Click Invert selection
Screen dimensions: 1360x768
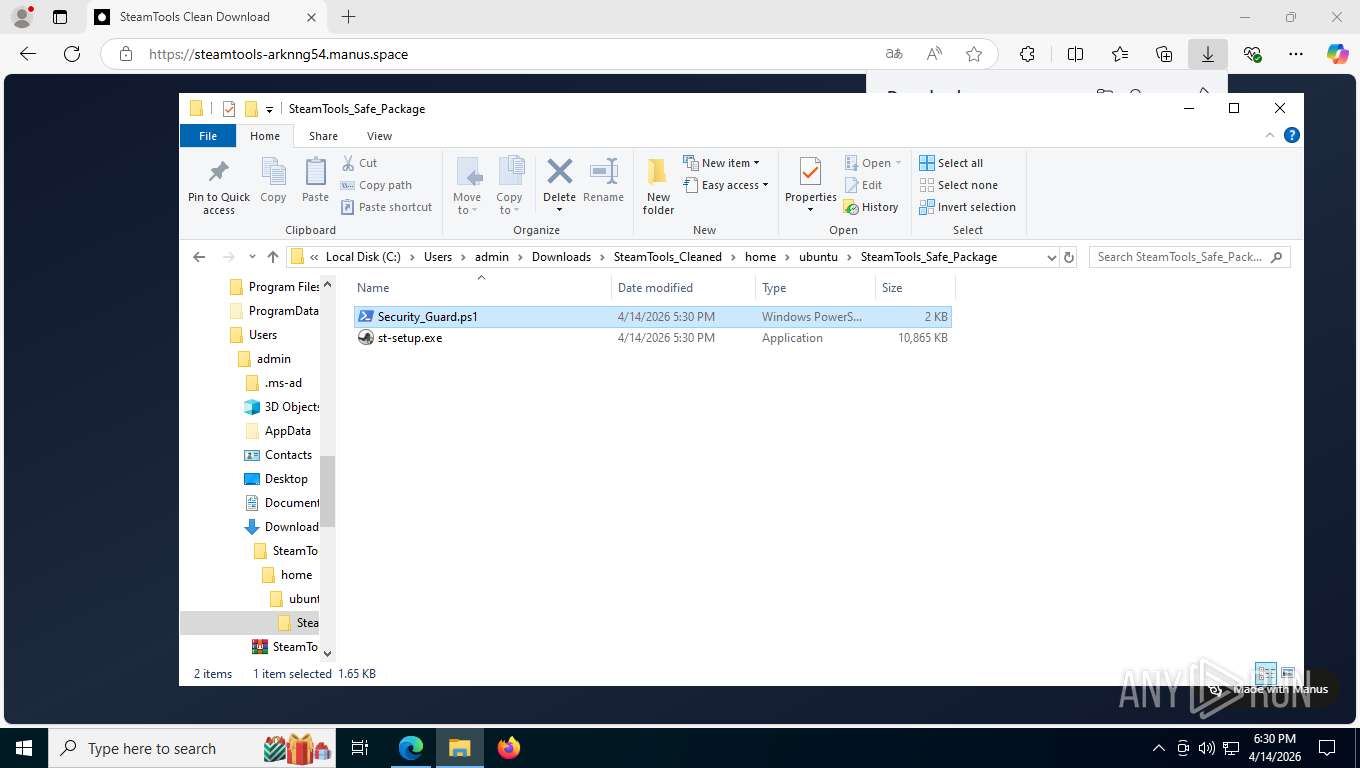967,207
